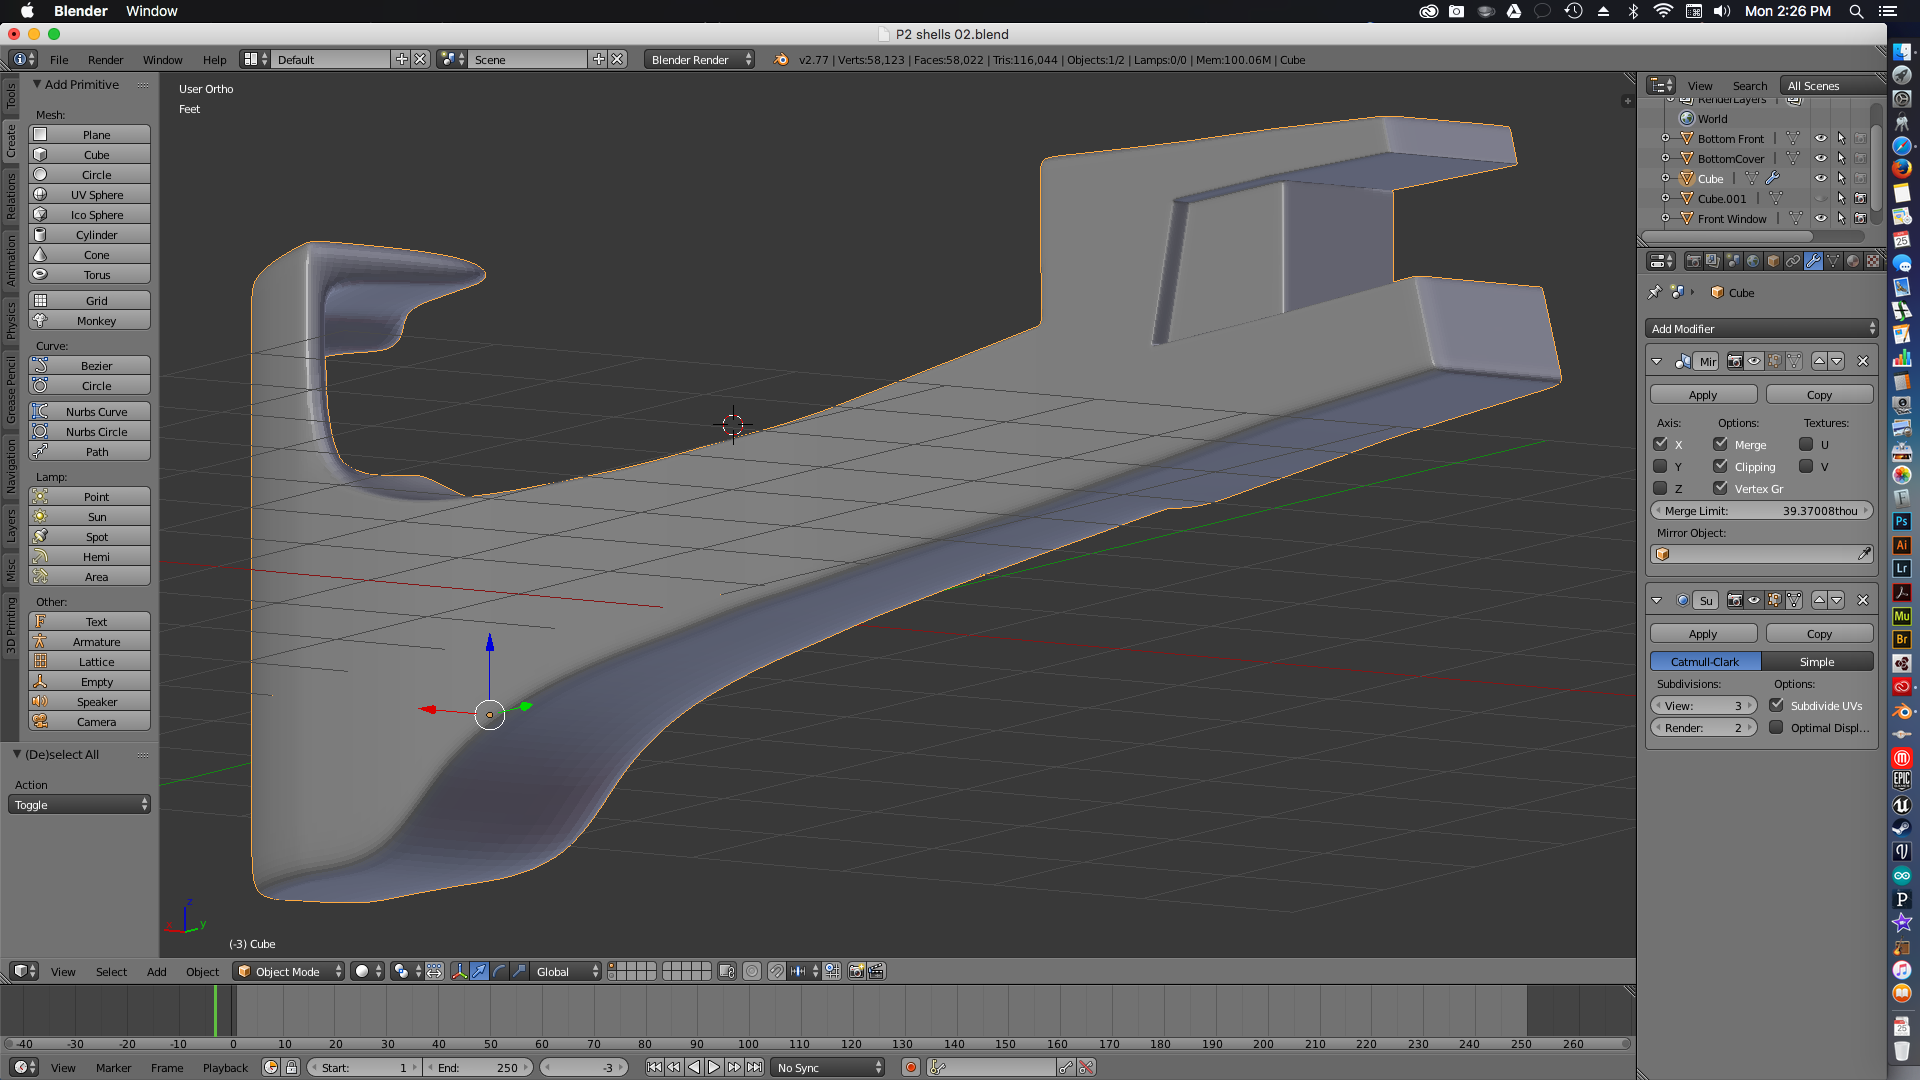1920x1080 pixels.
Task: Open the No Sync playback dropdown
Action: [829, 1067]
